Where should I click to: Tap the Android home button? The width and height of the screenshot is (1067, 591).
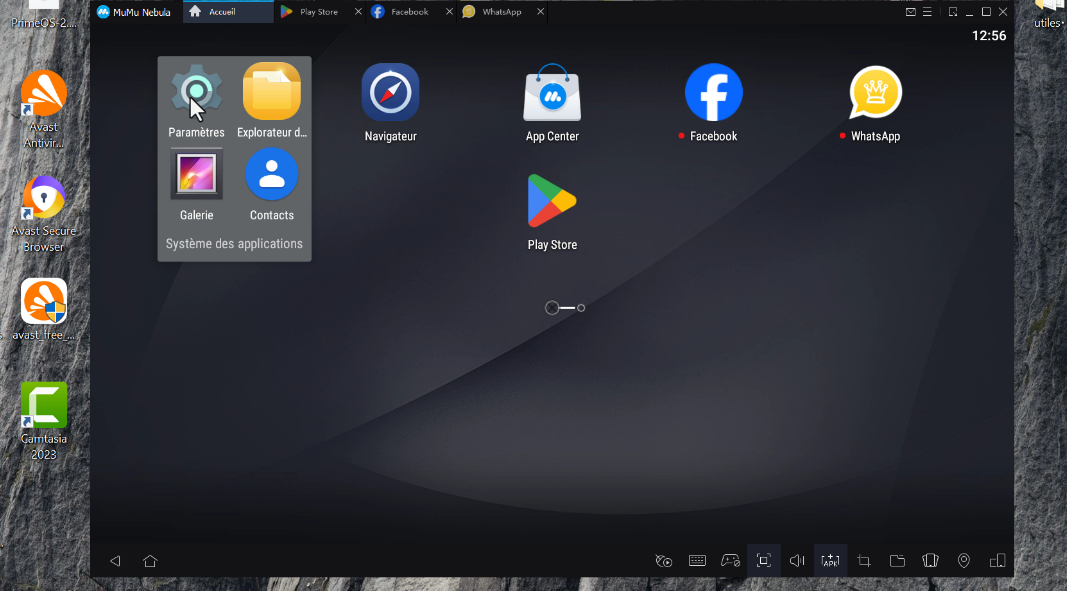[150, 561]
